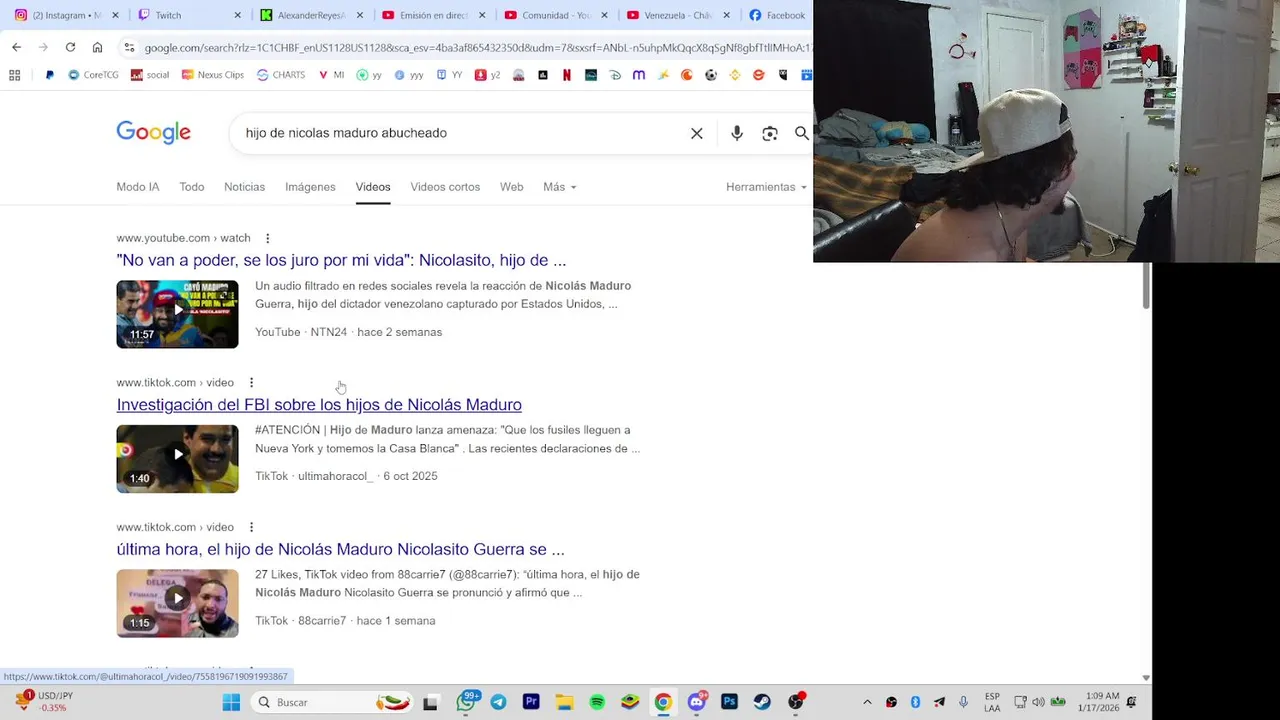Viewport: 1280px width, 720px height.
Task: Open "No van a poder" YouTube result
Action: pyautogui.click(x=341, y=260)
